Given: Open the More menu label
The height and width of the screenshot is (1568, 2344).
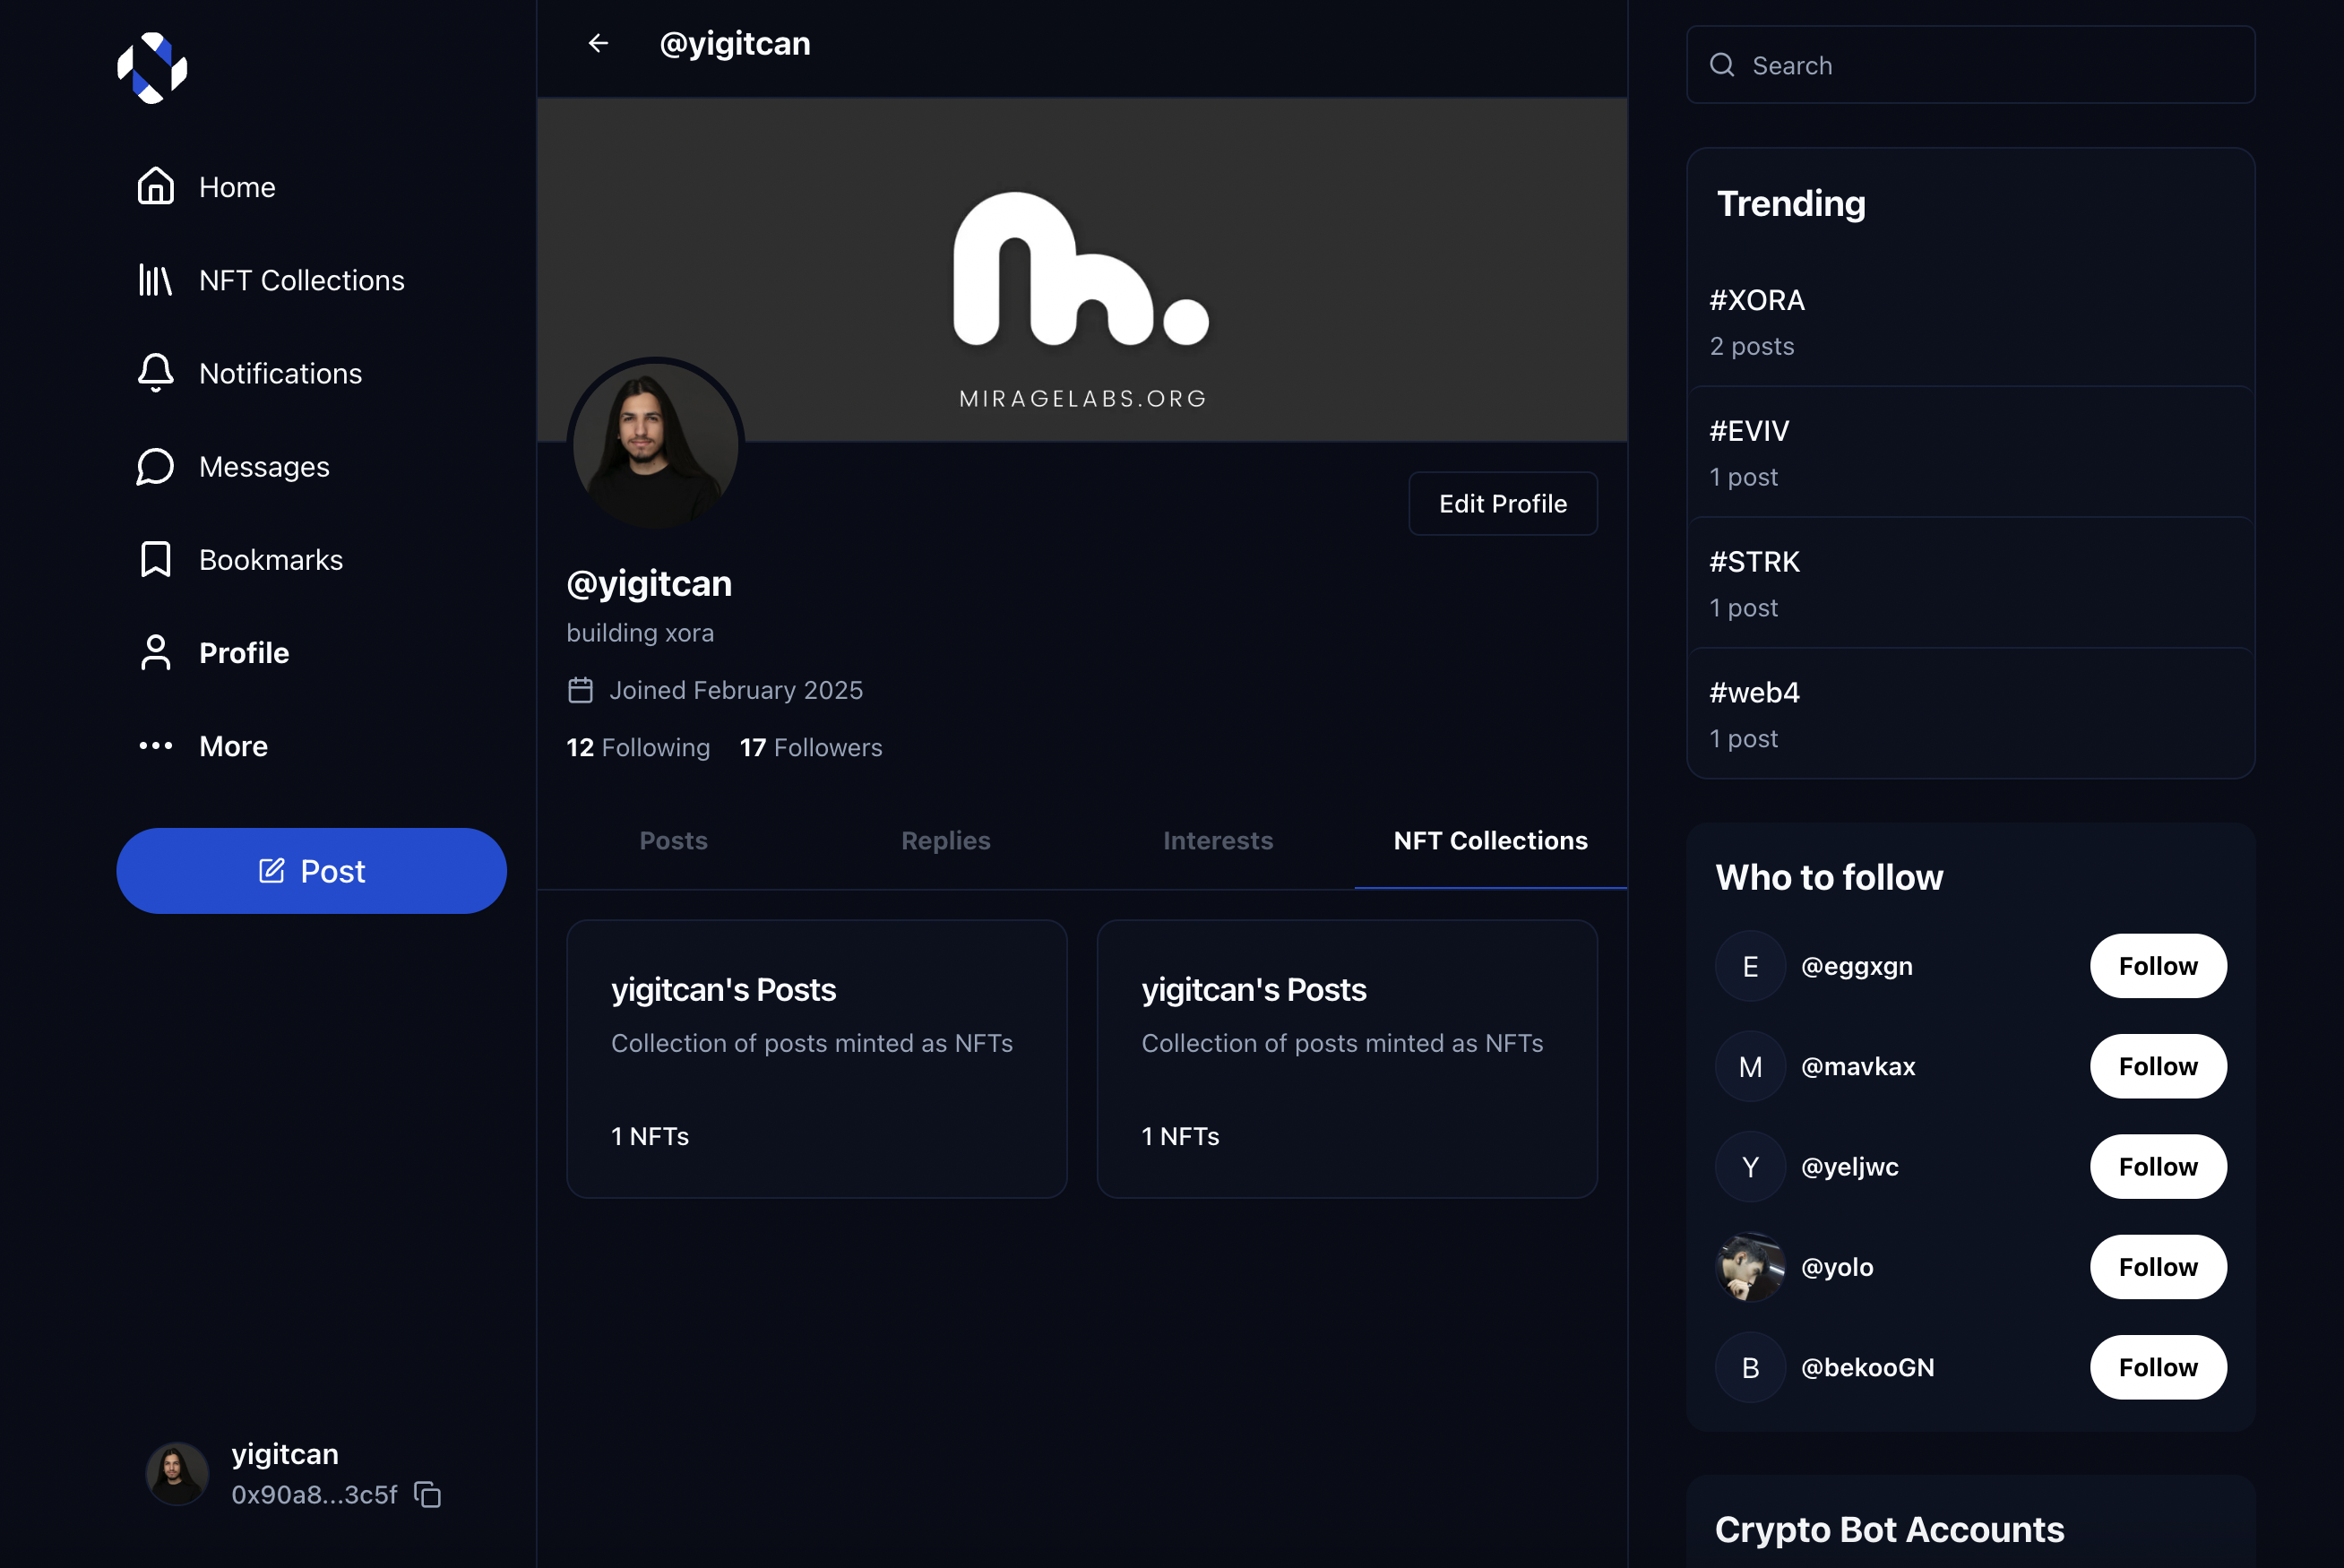Looking at the screenshot, I should (234, 746).
